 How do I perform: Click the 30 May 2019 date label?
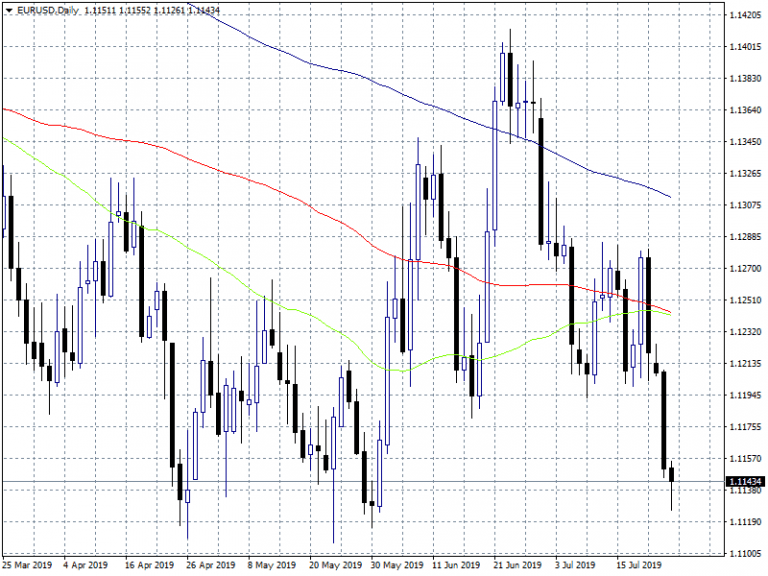[x=397, y=565]
